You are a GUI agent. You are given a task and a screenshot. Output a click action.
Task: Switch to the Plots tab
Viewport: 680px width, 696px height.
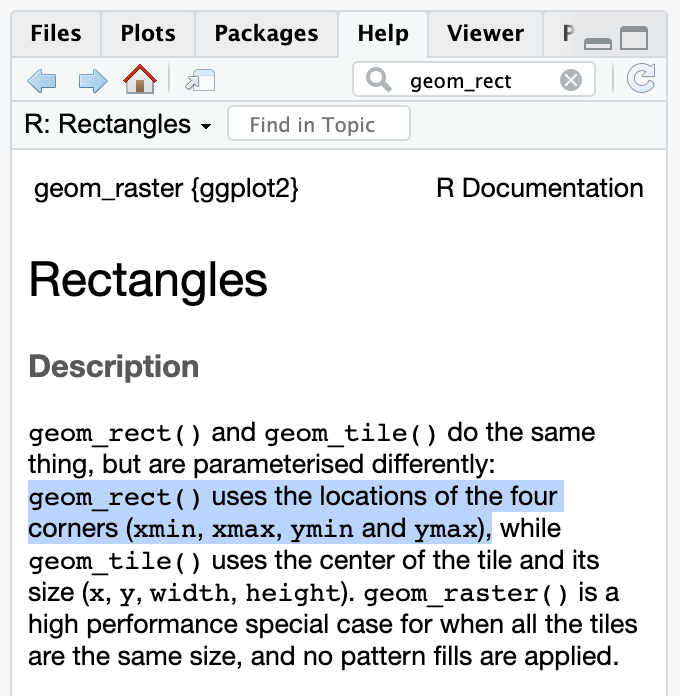148,33
